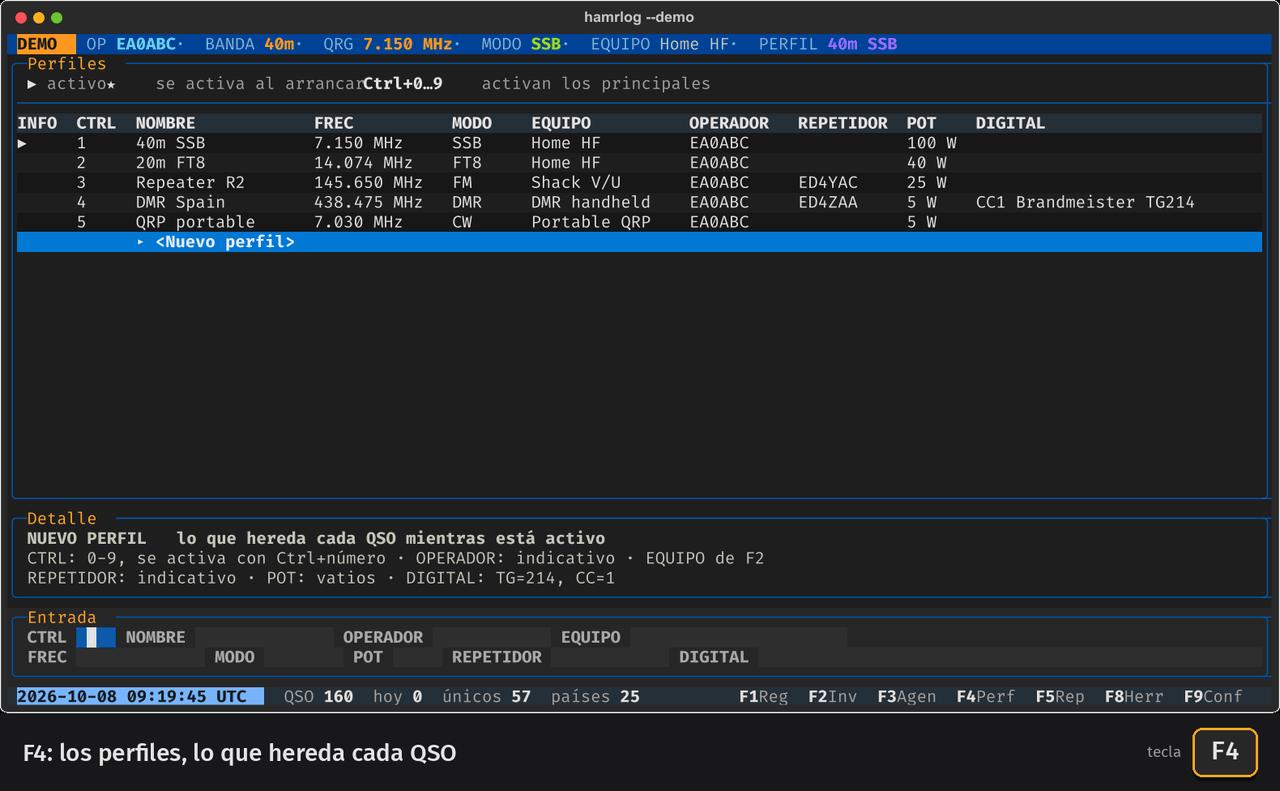Select the Repeater R2 profile name
The width and height of the screenshot is (1280, 791).
(x=190, y=182)
